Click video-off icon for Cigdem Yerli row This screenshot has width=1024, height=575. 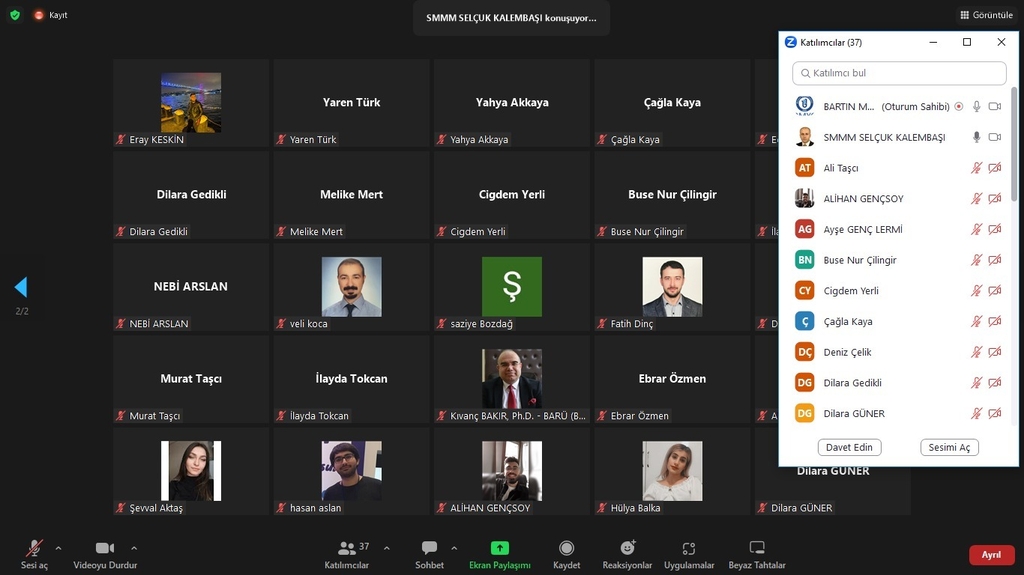(995, 290)
